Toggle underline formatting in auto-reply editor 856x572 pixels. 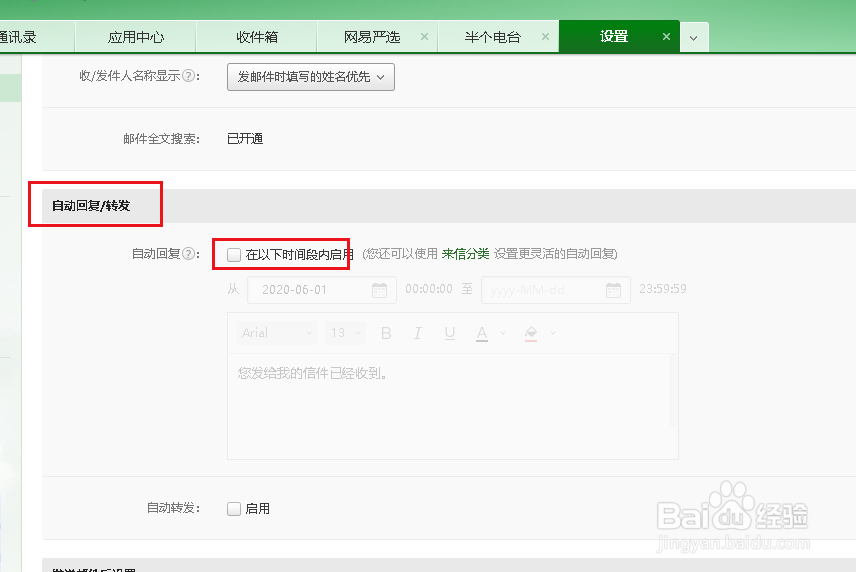tap(450, 333)
